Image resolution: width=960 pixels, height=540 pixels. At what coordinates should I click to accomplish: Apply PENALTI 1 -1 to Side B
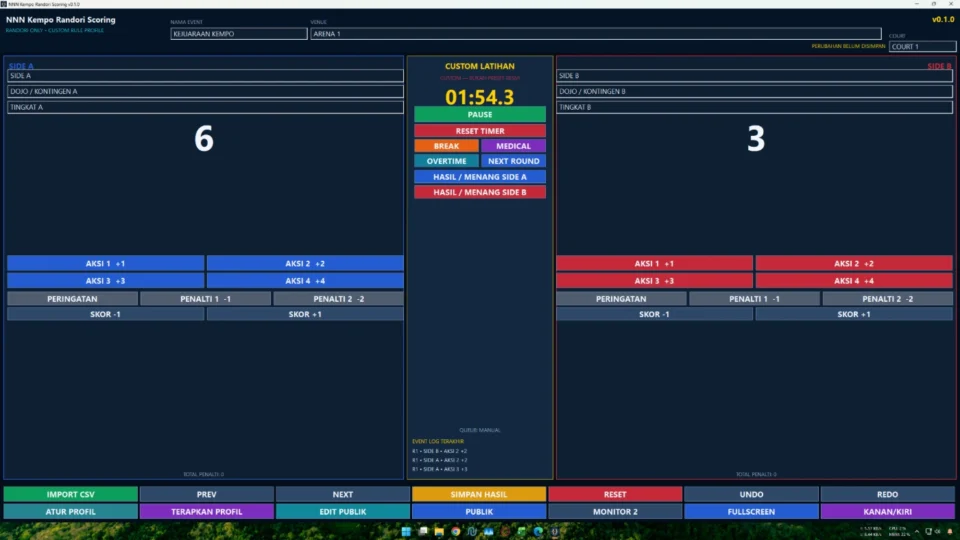click(x=754, y=299)
